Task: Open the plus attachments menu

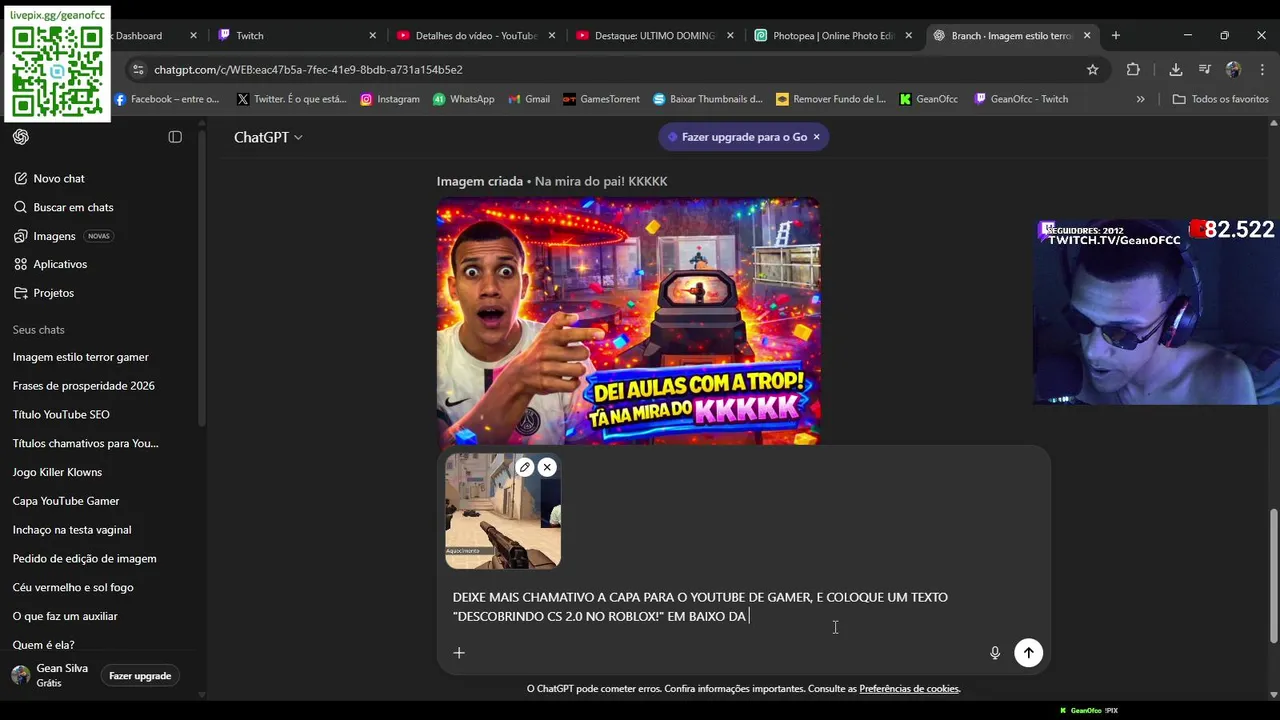Action: 459,653
